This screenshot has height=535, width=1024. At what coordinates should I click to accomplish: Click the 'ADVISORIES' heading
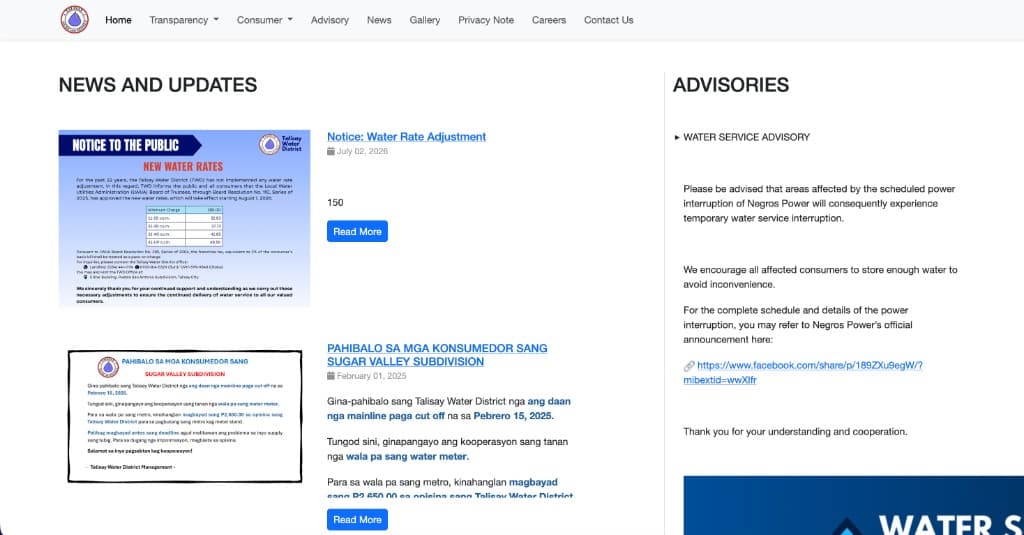pyautogui.click(x=731, y=85)
